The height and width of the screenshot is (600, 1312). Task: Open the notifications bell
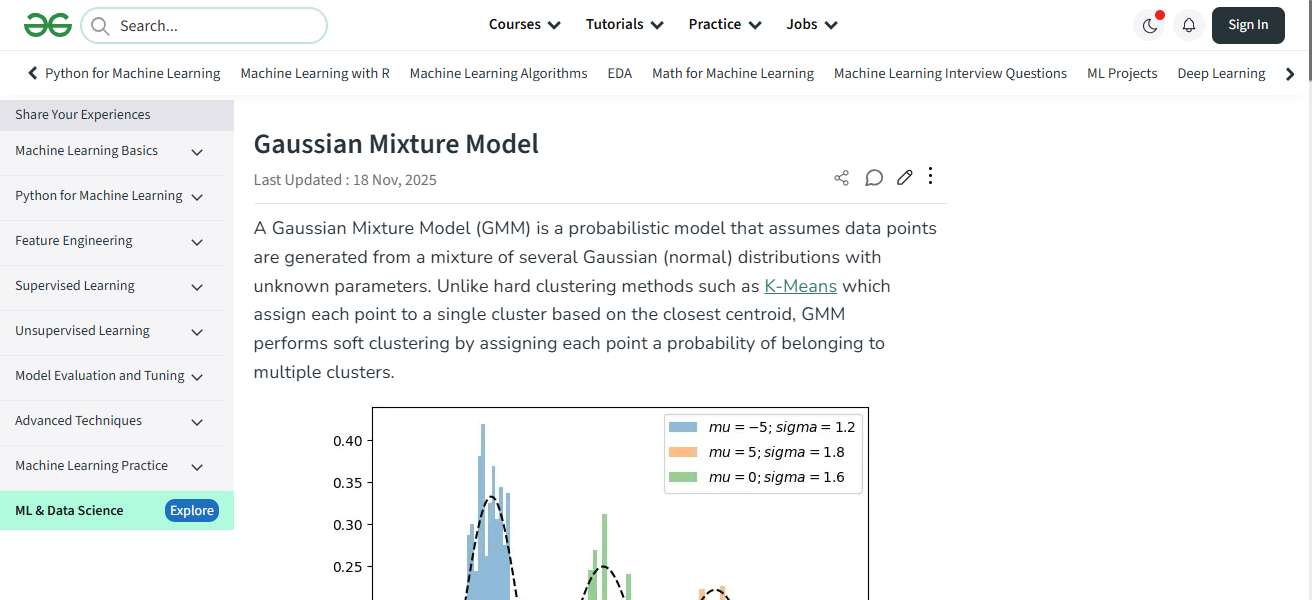pos(1188,25)
